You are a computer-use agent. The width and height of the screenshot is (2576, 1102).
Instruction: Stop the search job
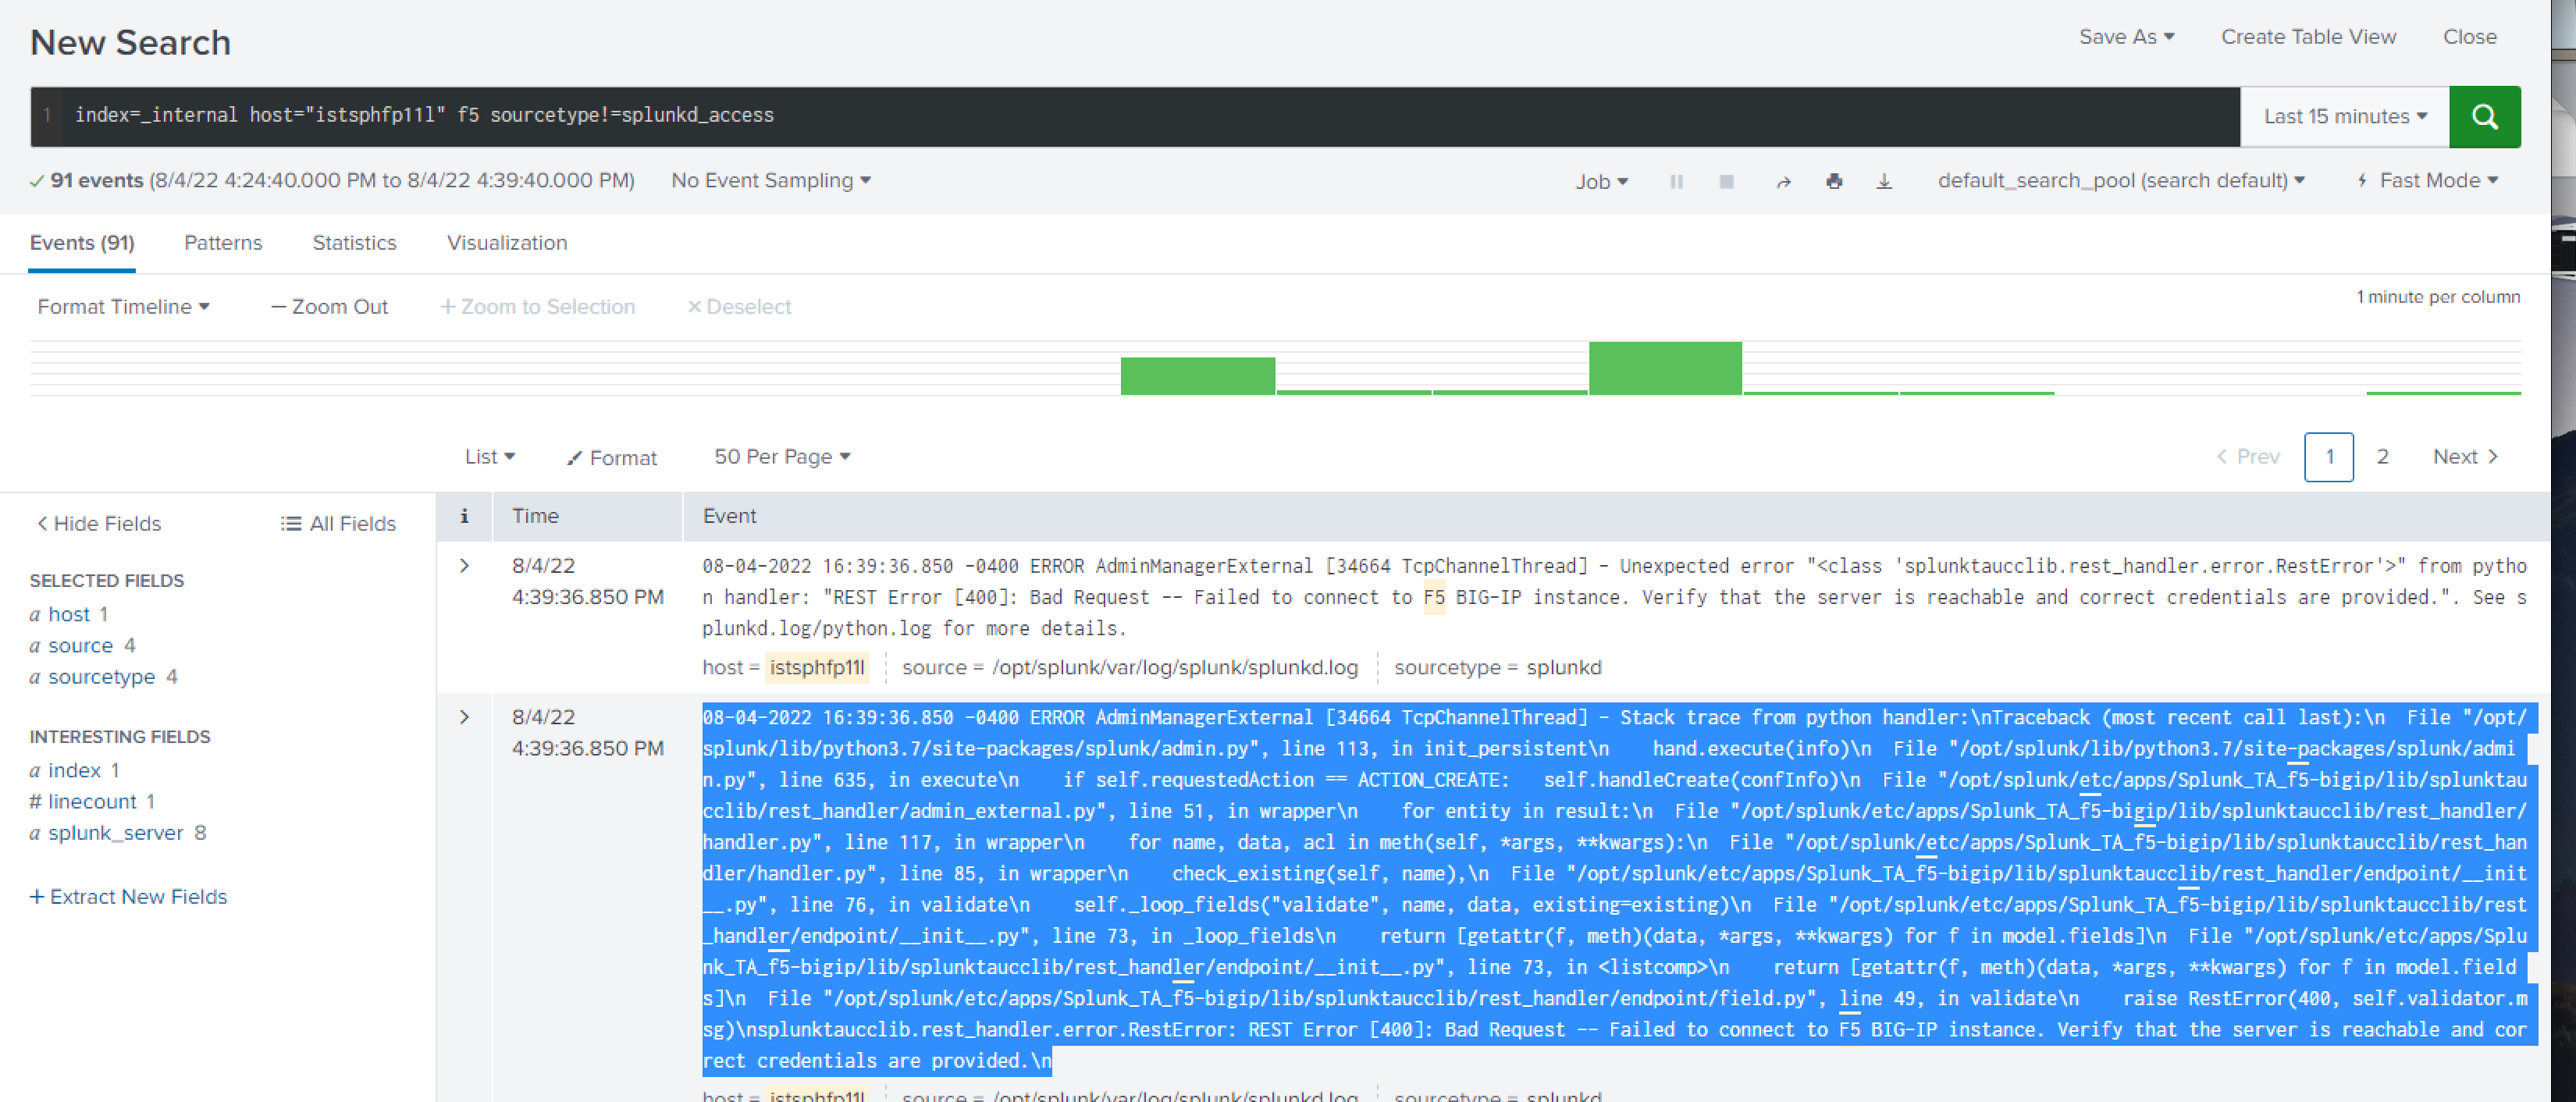[1726, 182]
